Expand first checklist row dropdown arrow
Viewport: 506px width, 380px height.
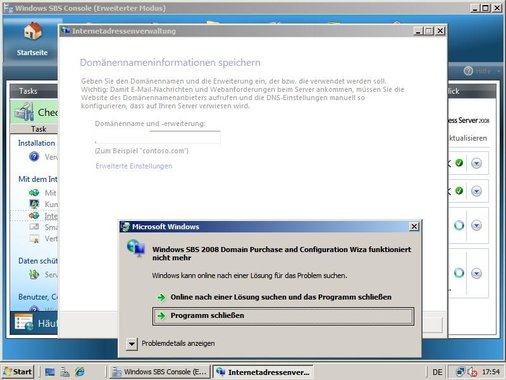[x=476, y=163]
